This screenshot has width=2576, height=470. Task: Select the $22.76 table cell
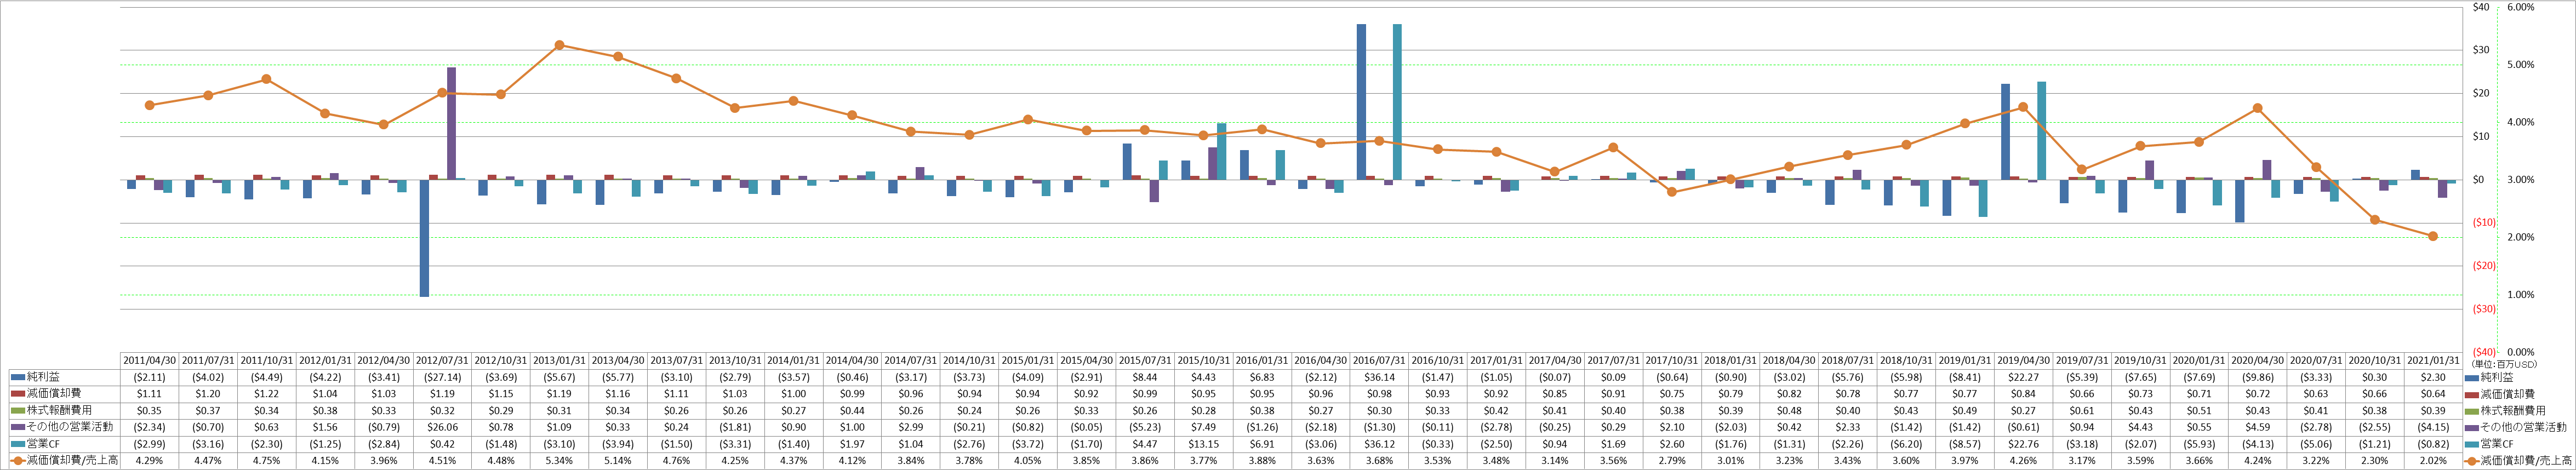tap(2023, 444)
